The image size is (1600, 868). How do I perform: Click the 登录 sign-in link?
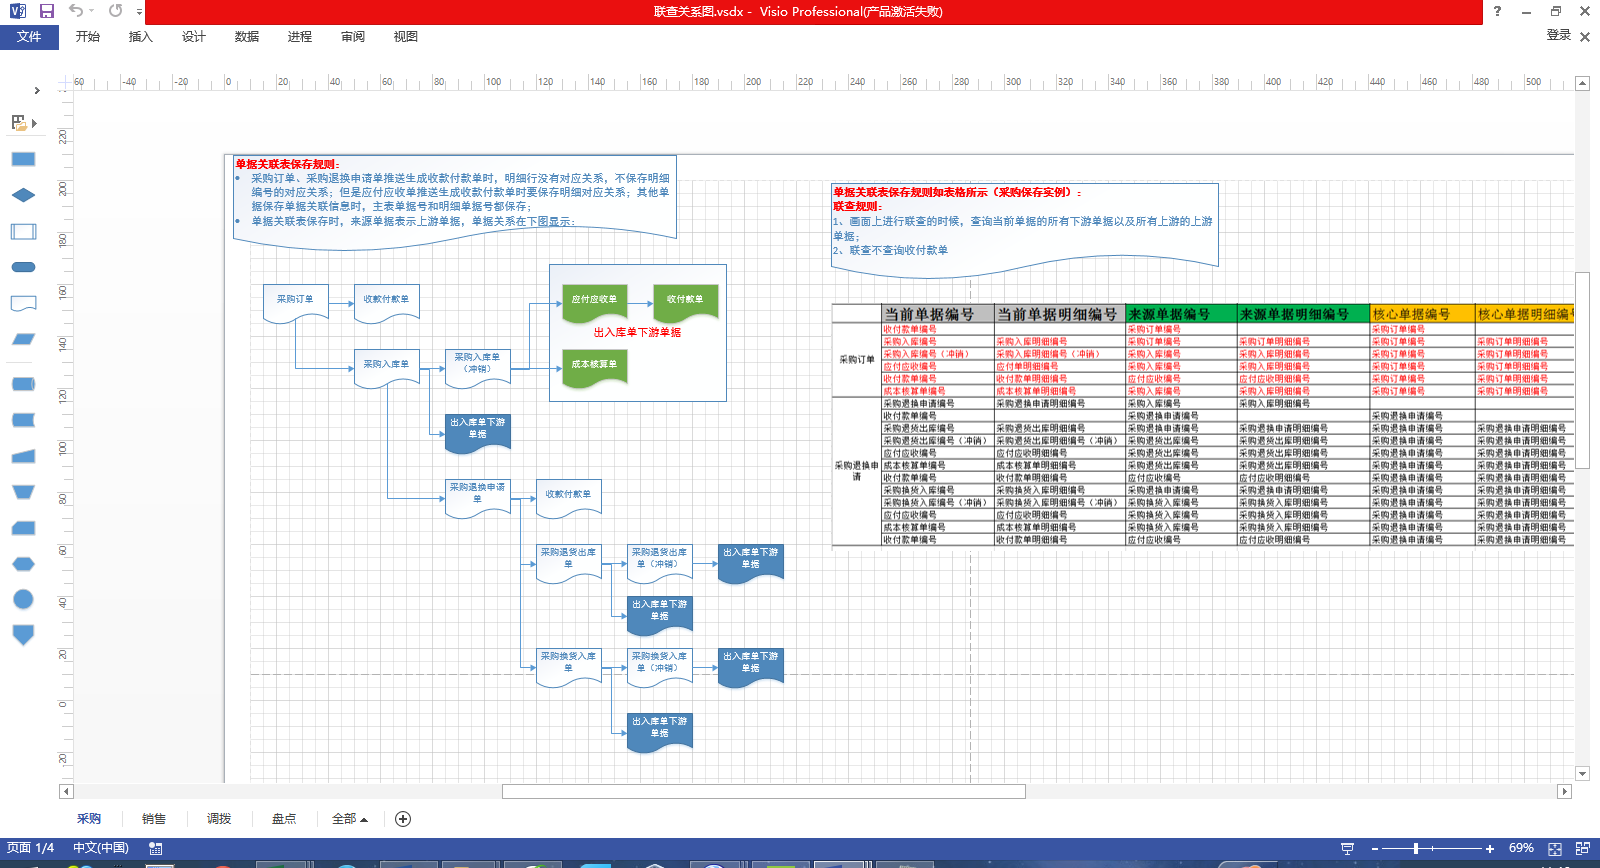(1558, 35)
